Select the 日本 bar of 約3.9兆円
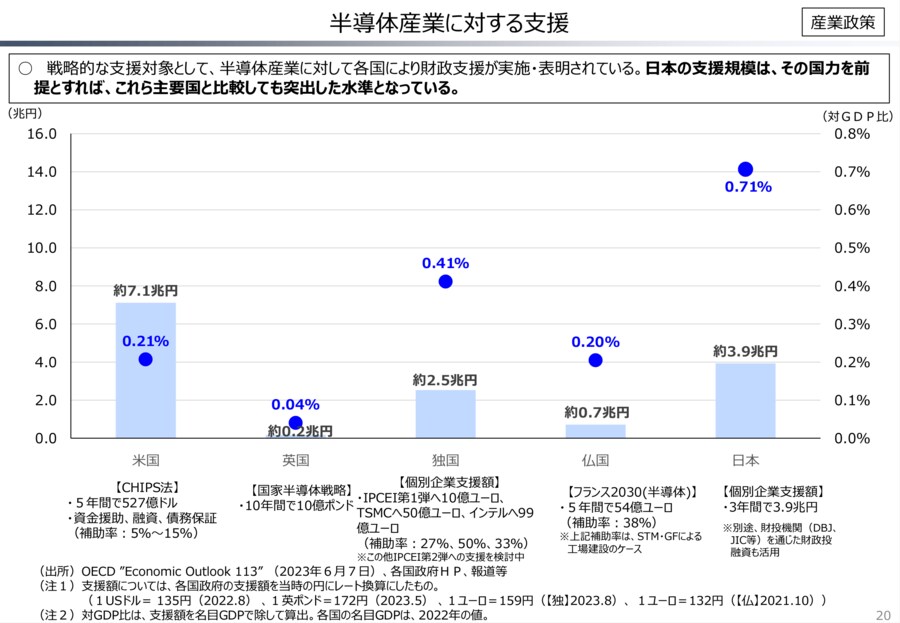900x623 pixels. (745, 400)
